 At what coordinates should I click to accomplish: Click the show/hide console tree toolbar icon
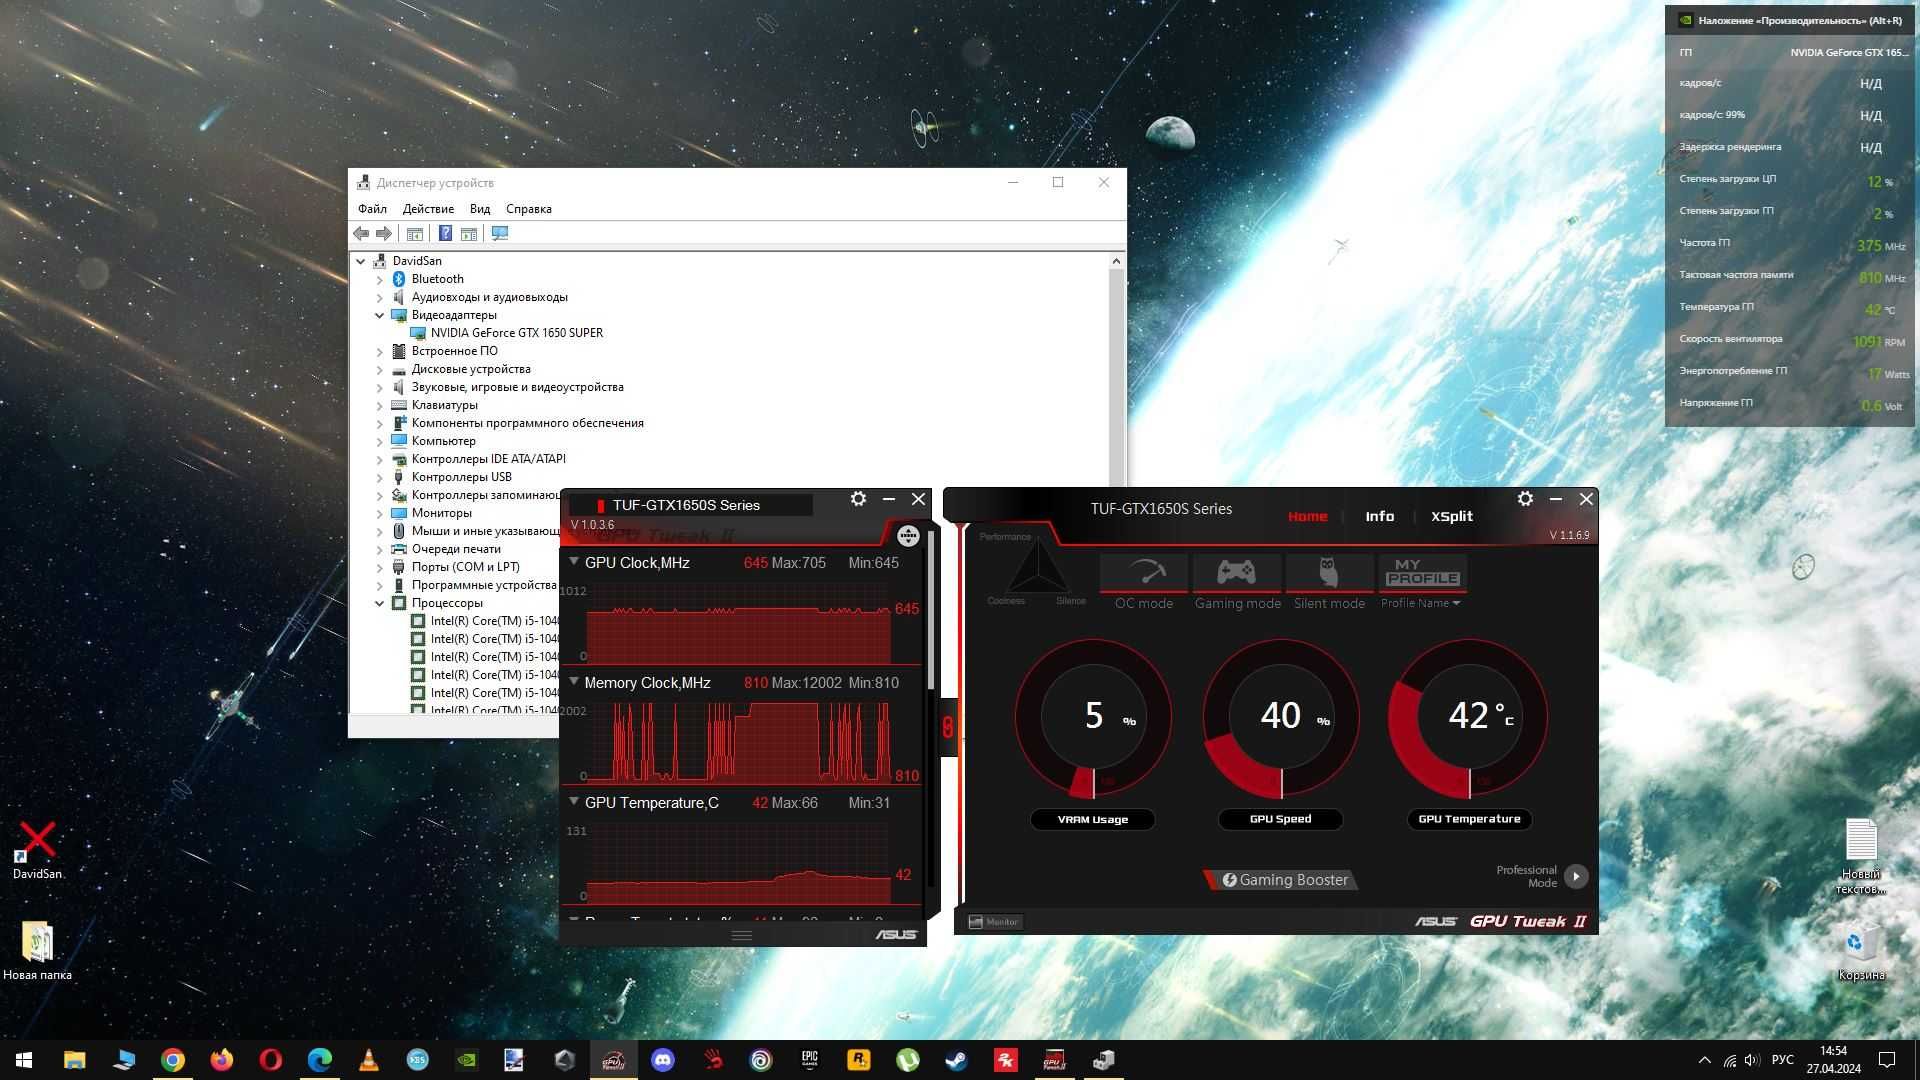click(414, 233)
